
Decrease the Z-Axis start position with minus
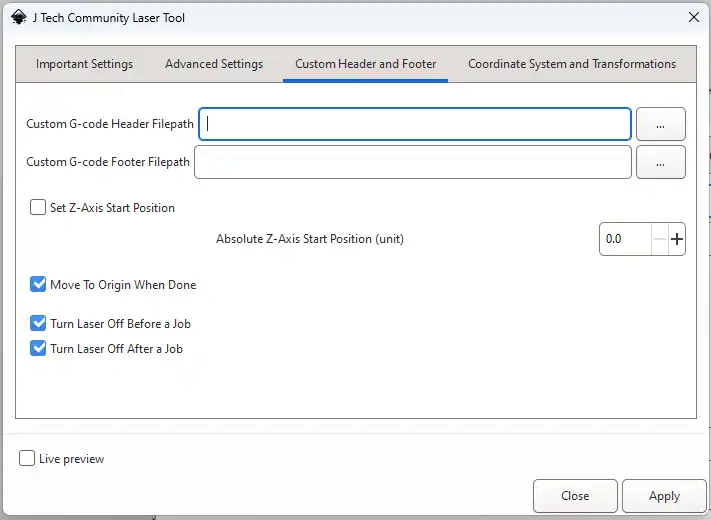(x=660, y=239)
